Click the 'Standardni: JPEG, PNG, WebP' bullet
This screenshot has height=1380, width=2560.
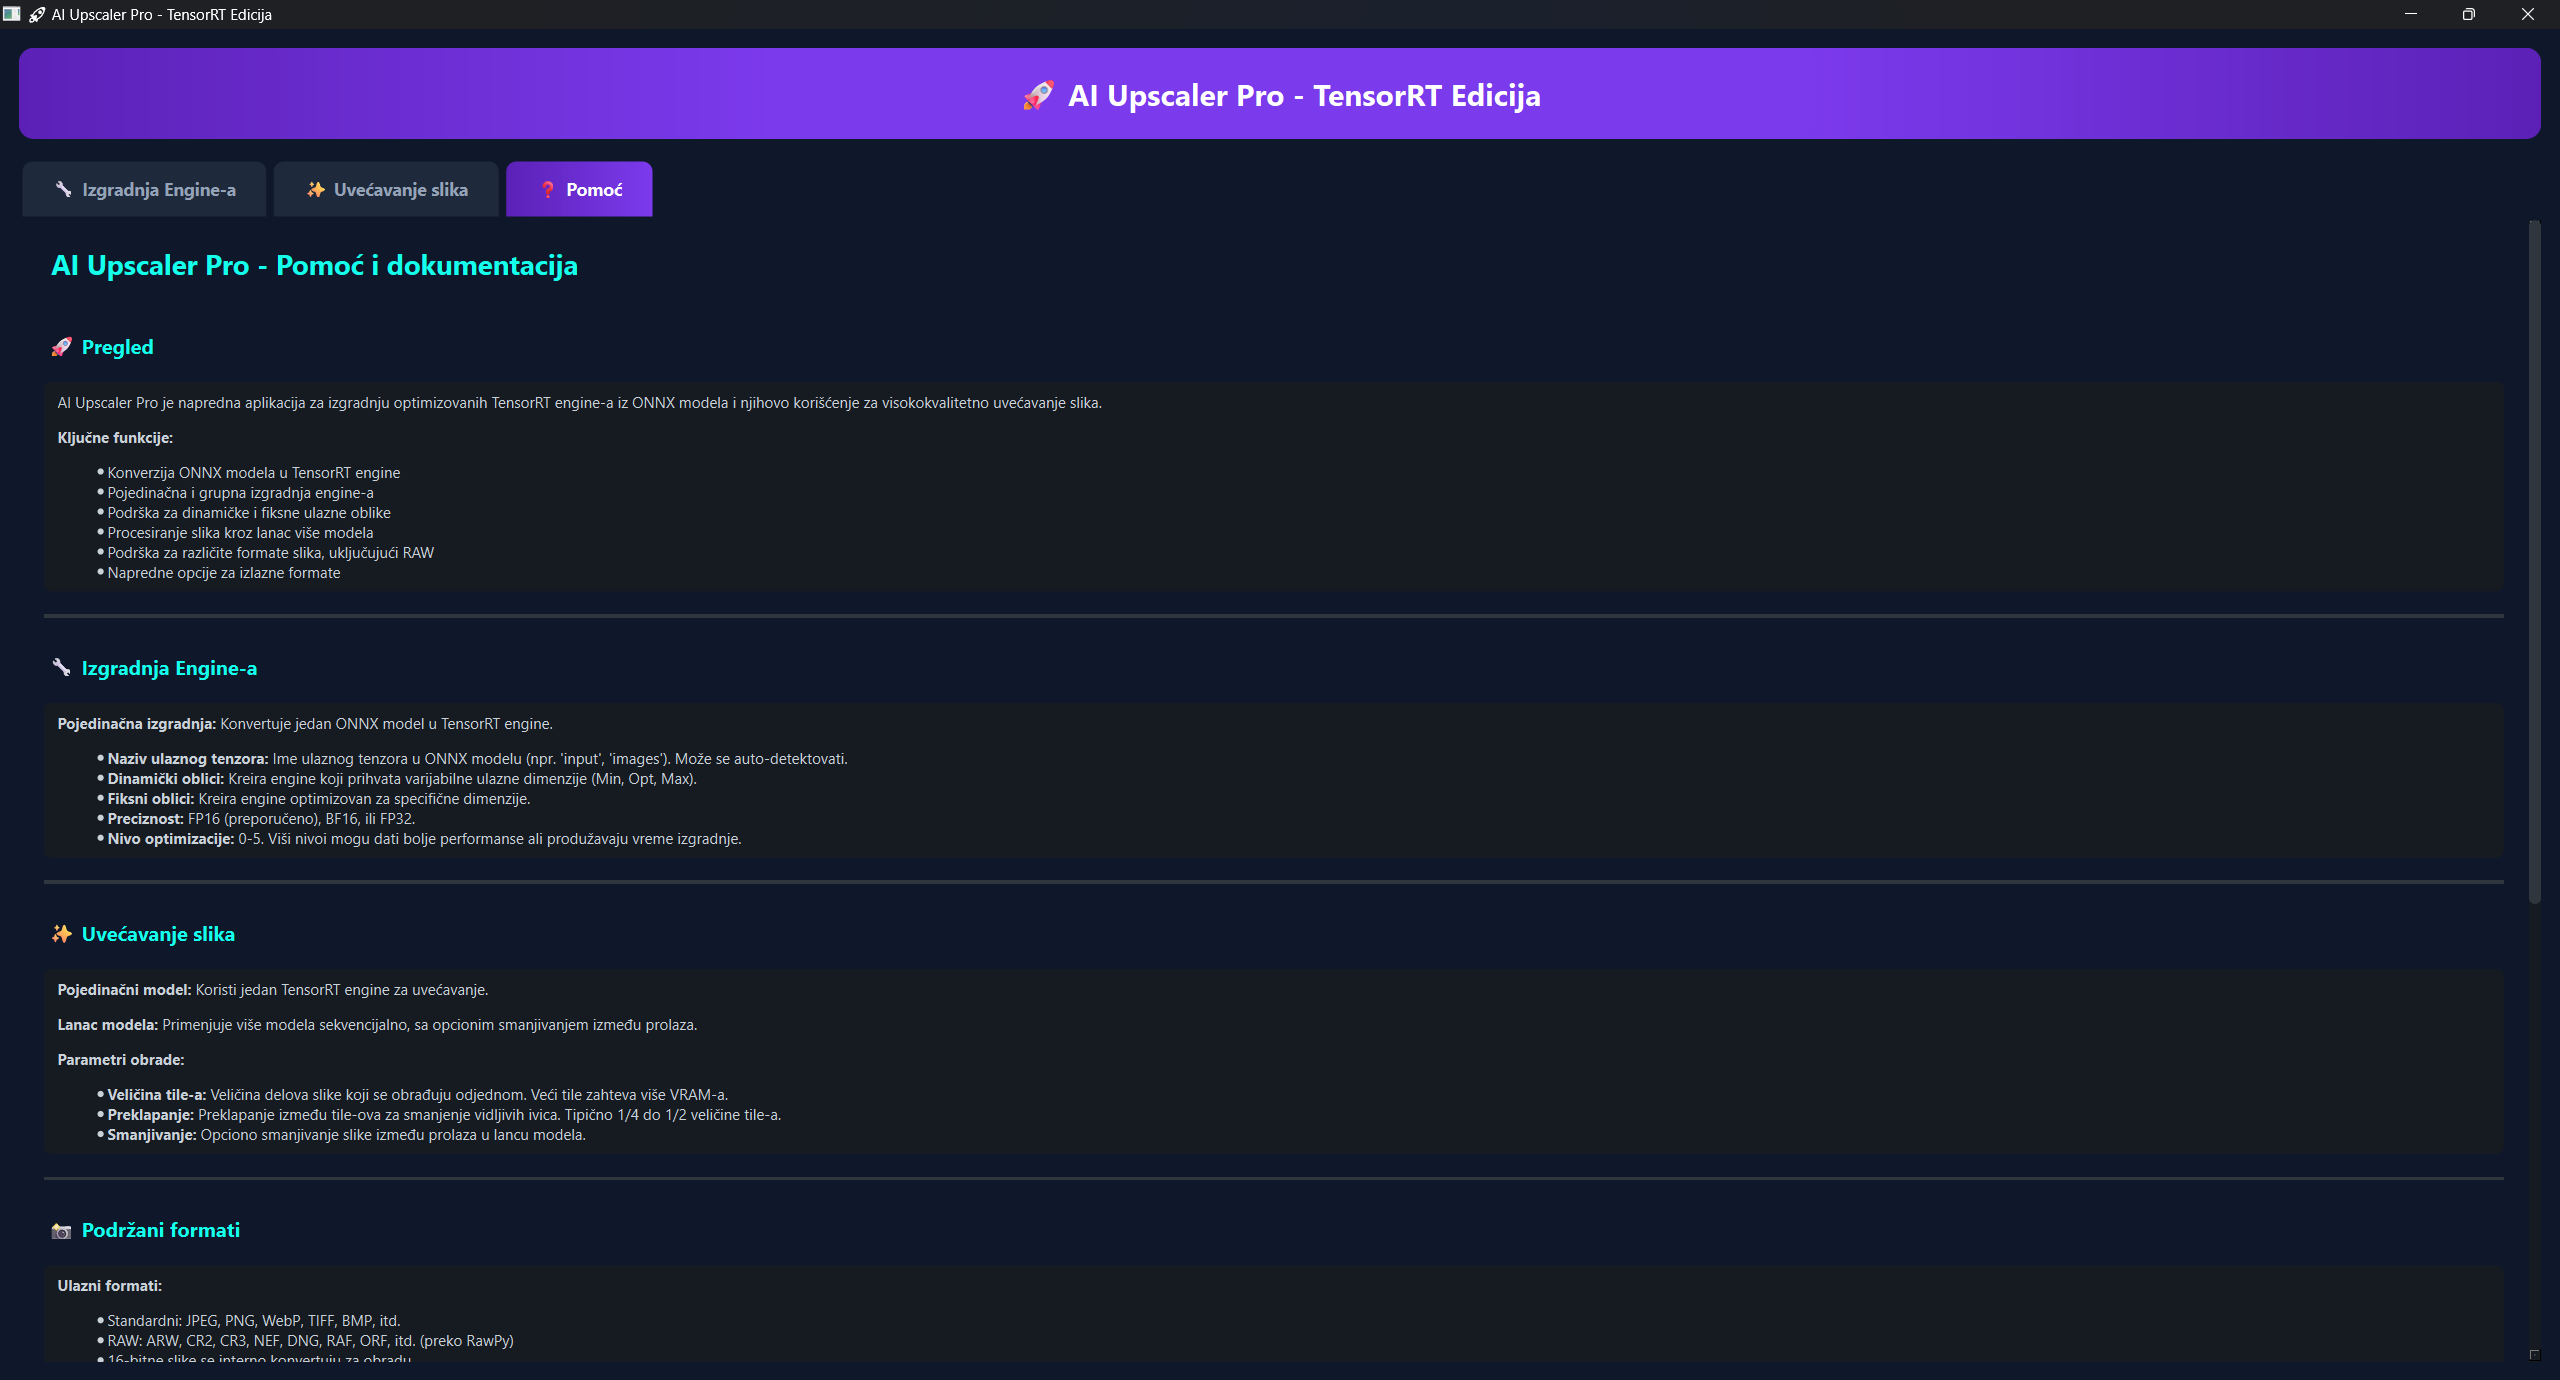point(254,1321)
